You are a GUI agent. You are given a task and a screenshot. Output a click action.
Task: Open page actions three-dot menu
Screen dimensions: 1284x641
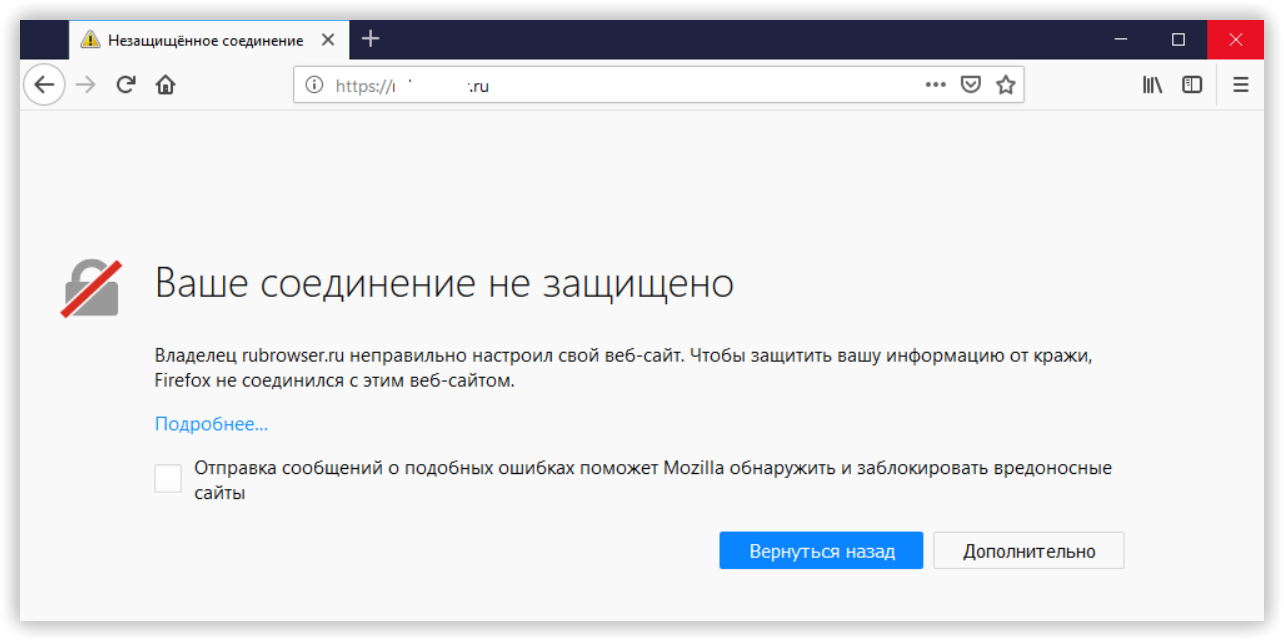(935, 85)
